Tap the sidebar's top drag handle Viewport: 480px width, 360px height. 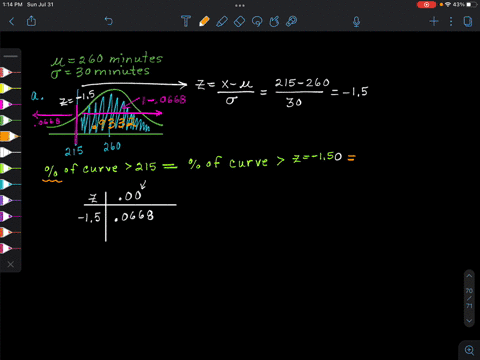click(x=11, y=56)
